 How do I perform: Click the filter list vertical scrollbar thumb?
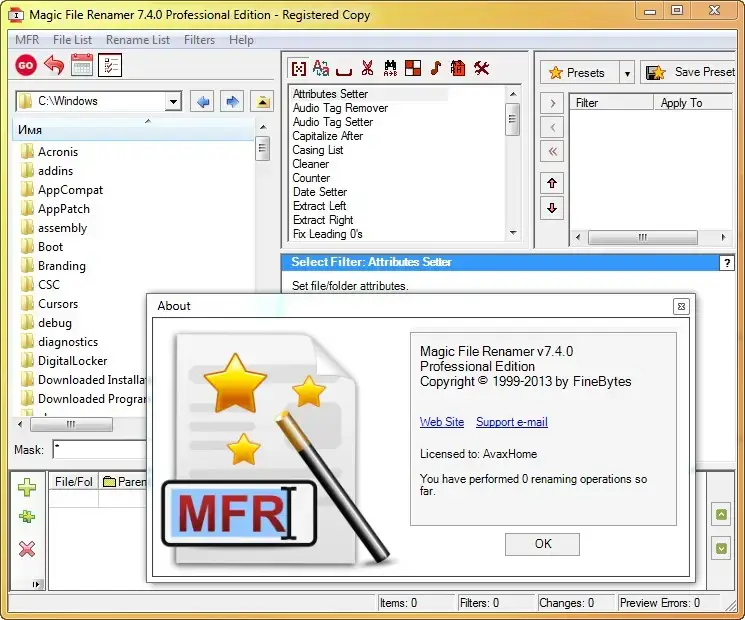(x=512, y=120)
